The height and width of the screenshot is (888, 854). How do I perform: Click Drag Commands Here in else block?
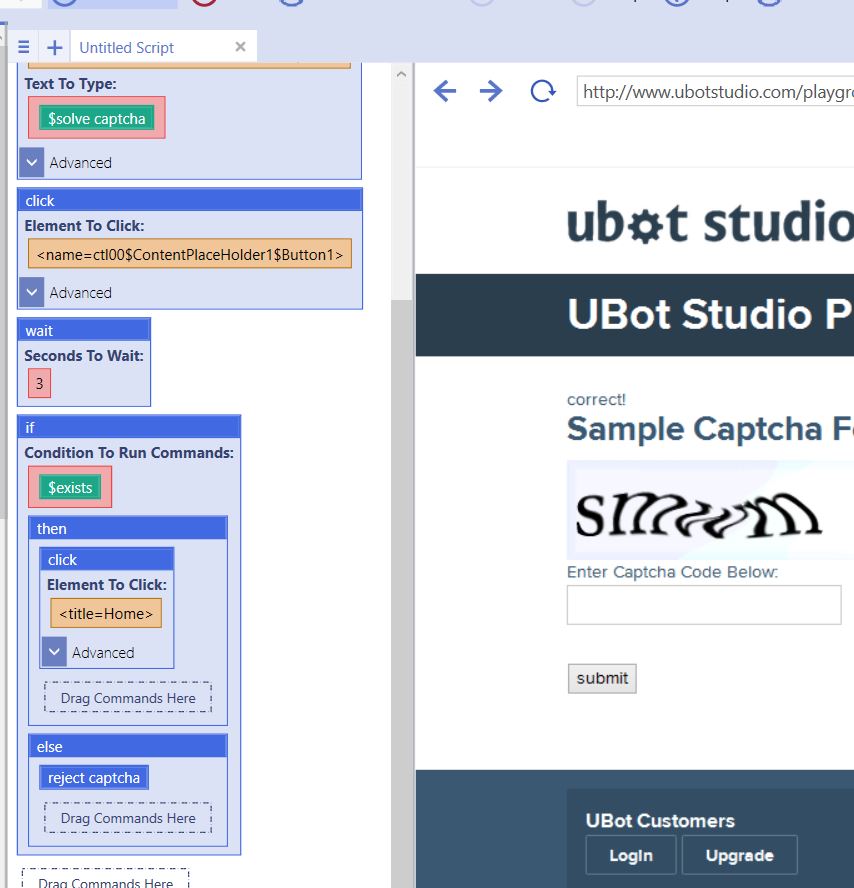click(x=128, y=818)
